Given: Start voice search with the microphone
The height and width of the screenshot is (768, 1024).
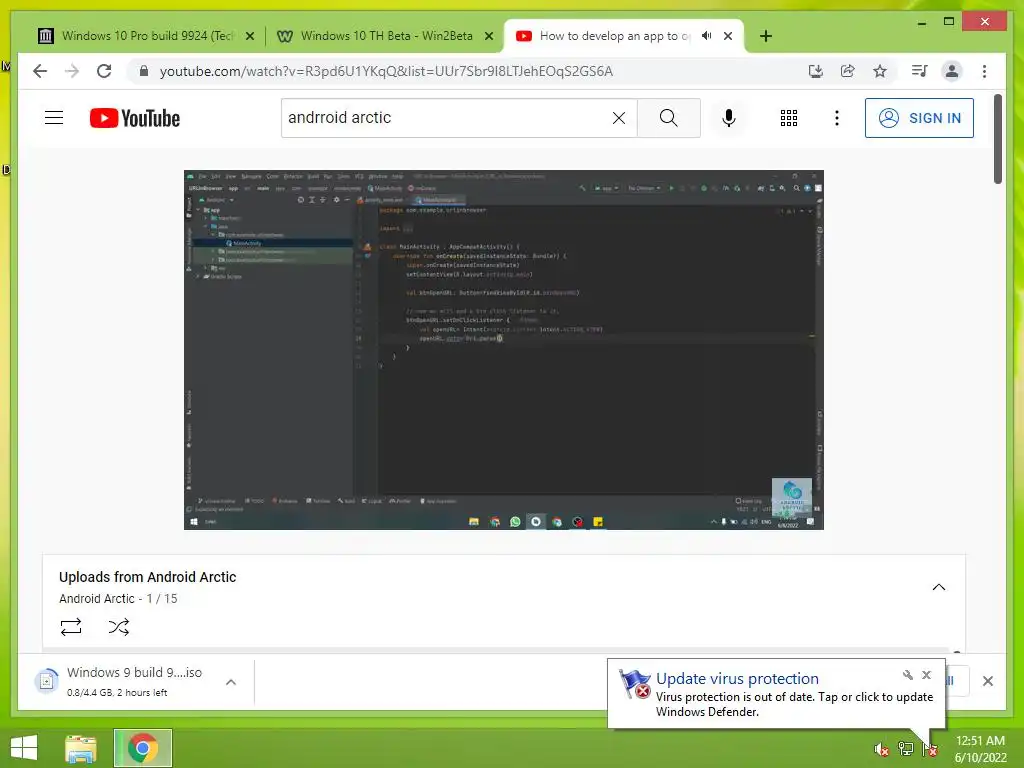Looking at the screenshot, I should pyautogui.click(x=729, y=118).
